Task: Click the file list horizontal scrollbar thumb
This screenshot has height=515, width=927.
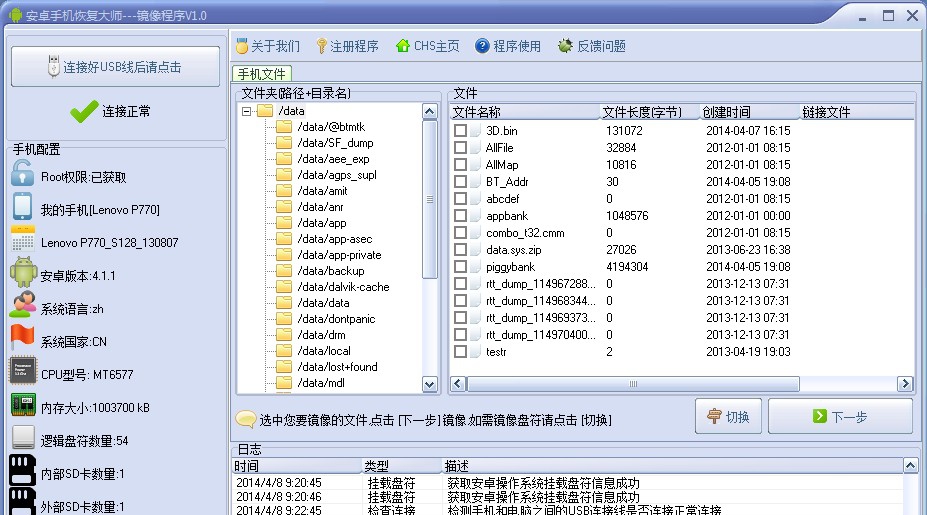Action: (632, 384)
